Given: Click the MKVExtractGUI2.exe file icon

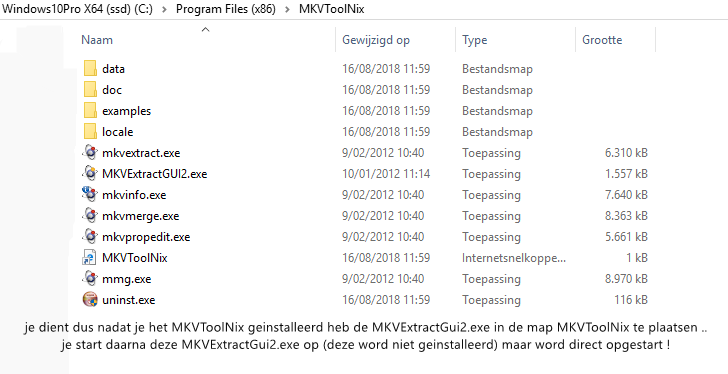Looking at the screenshot, I should pos(90,174).
